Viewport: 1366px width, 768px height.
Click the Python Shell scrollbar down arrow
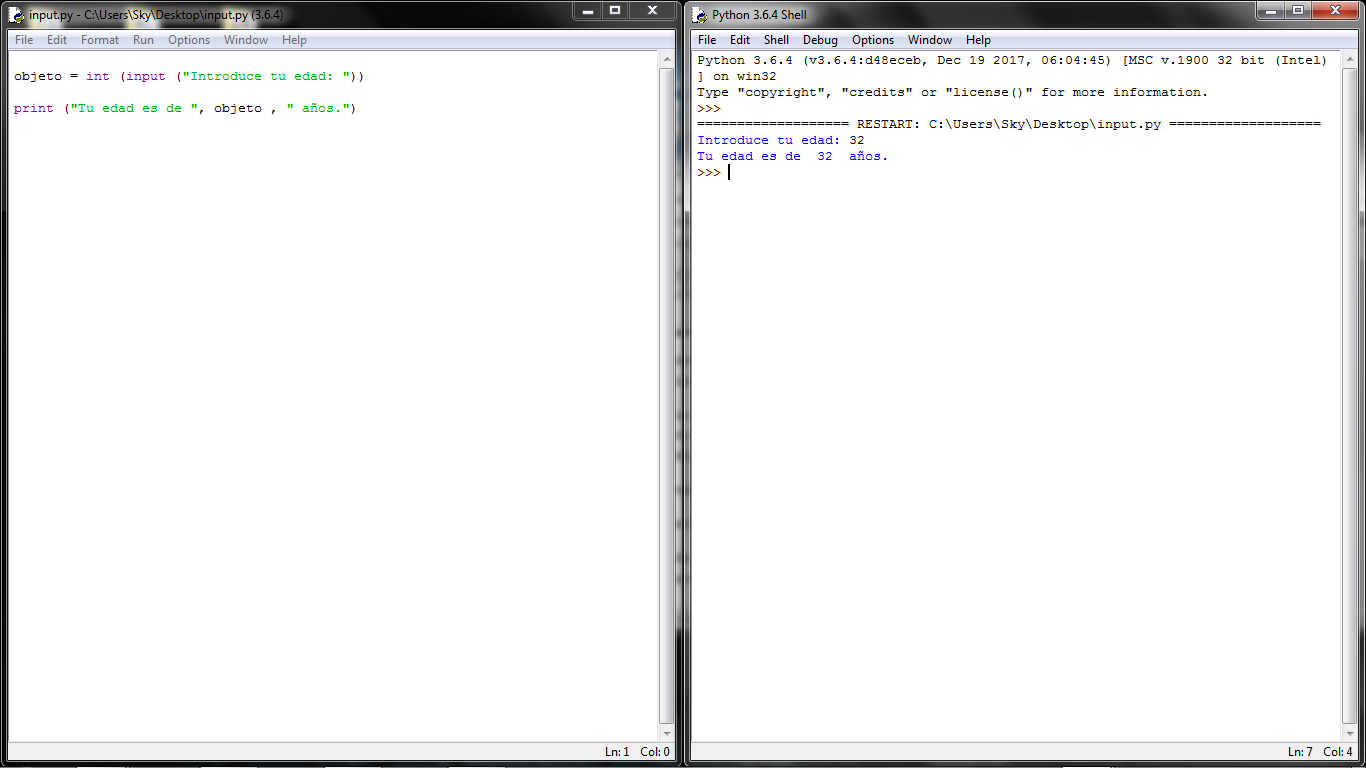click(x=1350, y=733)
